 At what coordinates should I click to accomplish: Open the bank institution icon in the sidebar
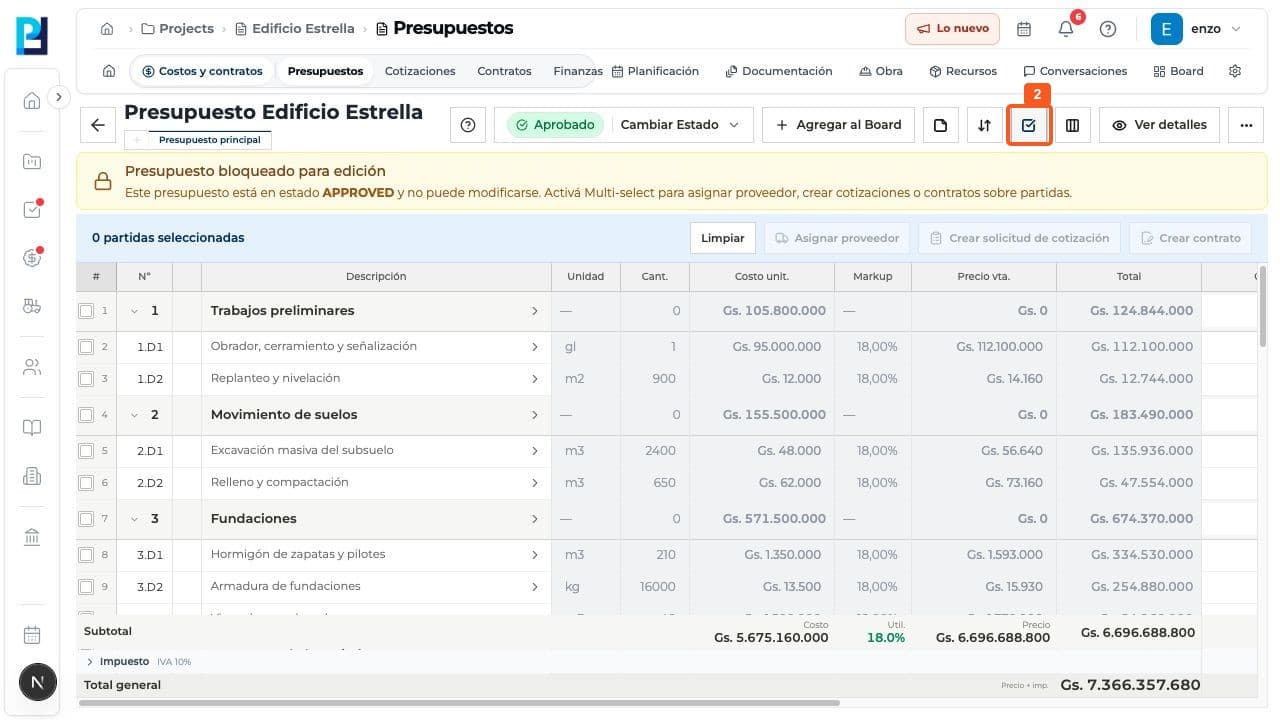[32, 538]
